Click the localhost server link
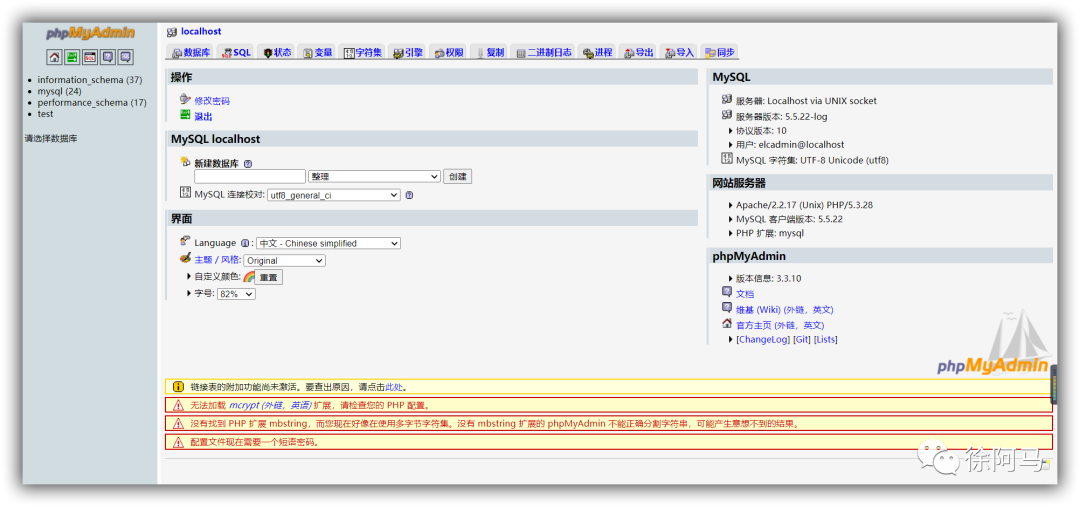1080x507 pixels. (201, 32)
